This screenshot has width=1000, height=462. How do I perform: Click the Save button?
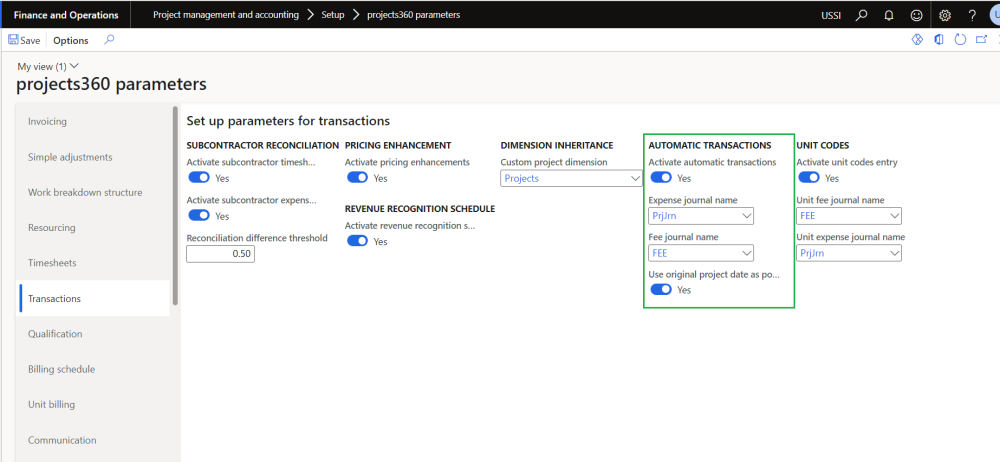pos(24,41)
